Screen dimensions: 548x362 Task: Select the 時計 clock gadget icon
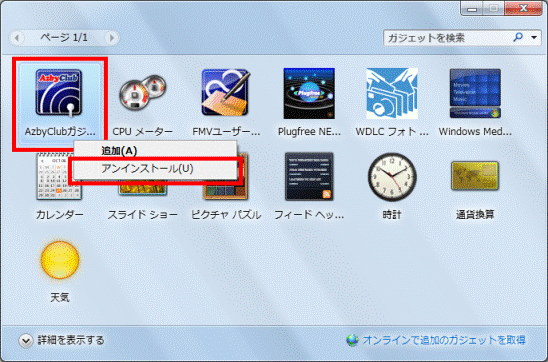point(392,177)
